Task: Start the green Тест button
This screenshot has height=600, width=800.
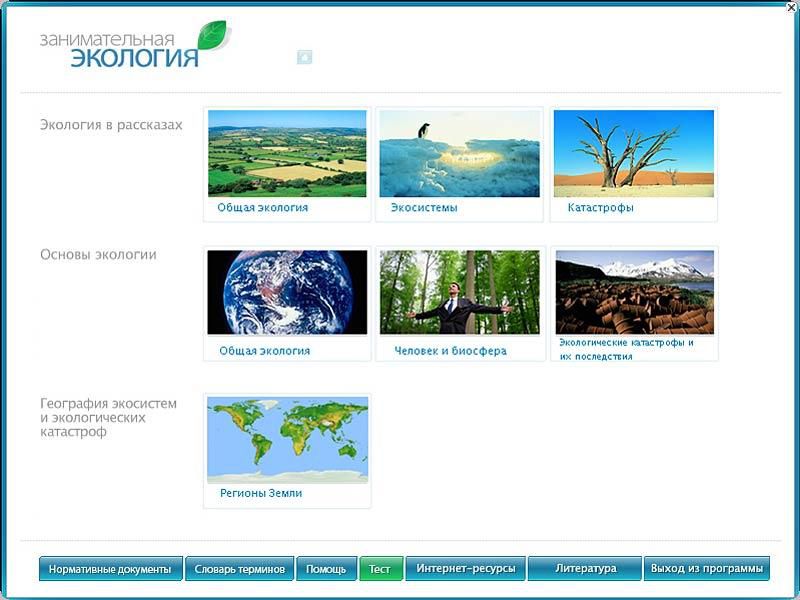Action: pyautogui.click(x=380, y=569)
